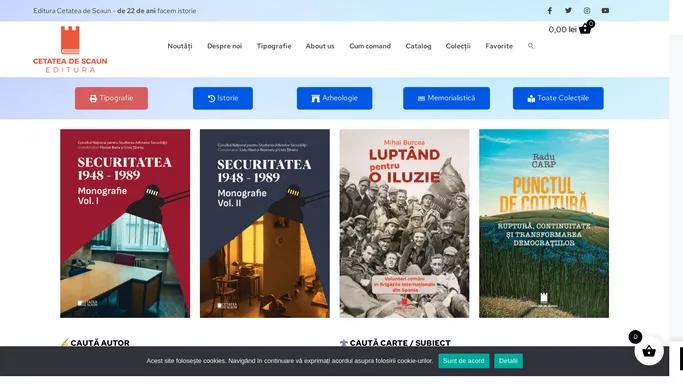Open the Instagram social icon
Viewport: 683px width, 384px height.
587,10
